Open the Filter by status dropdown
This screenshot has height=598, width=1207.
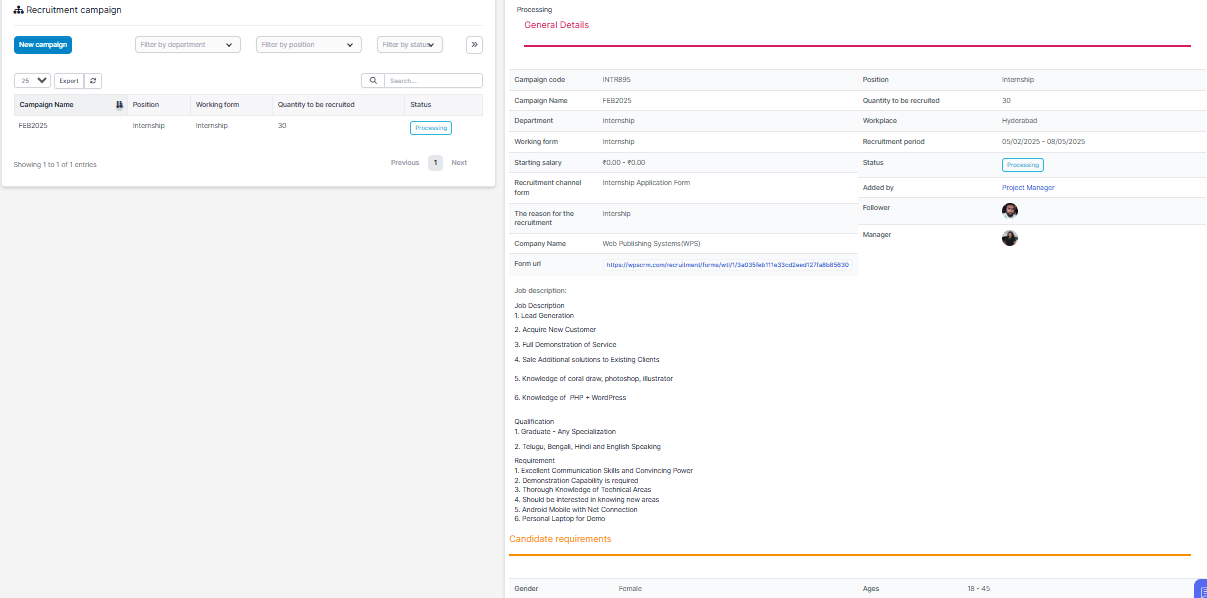point(410,44)
